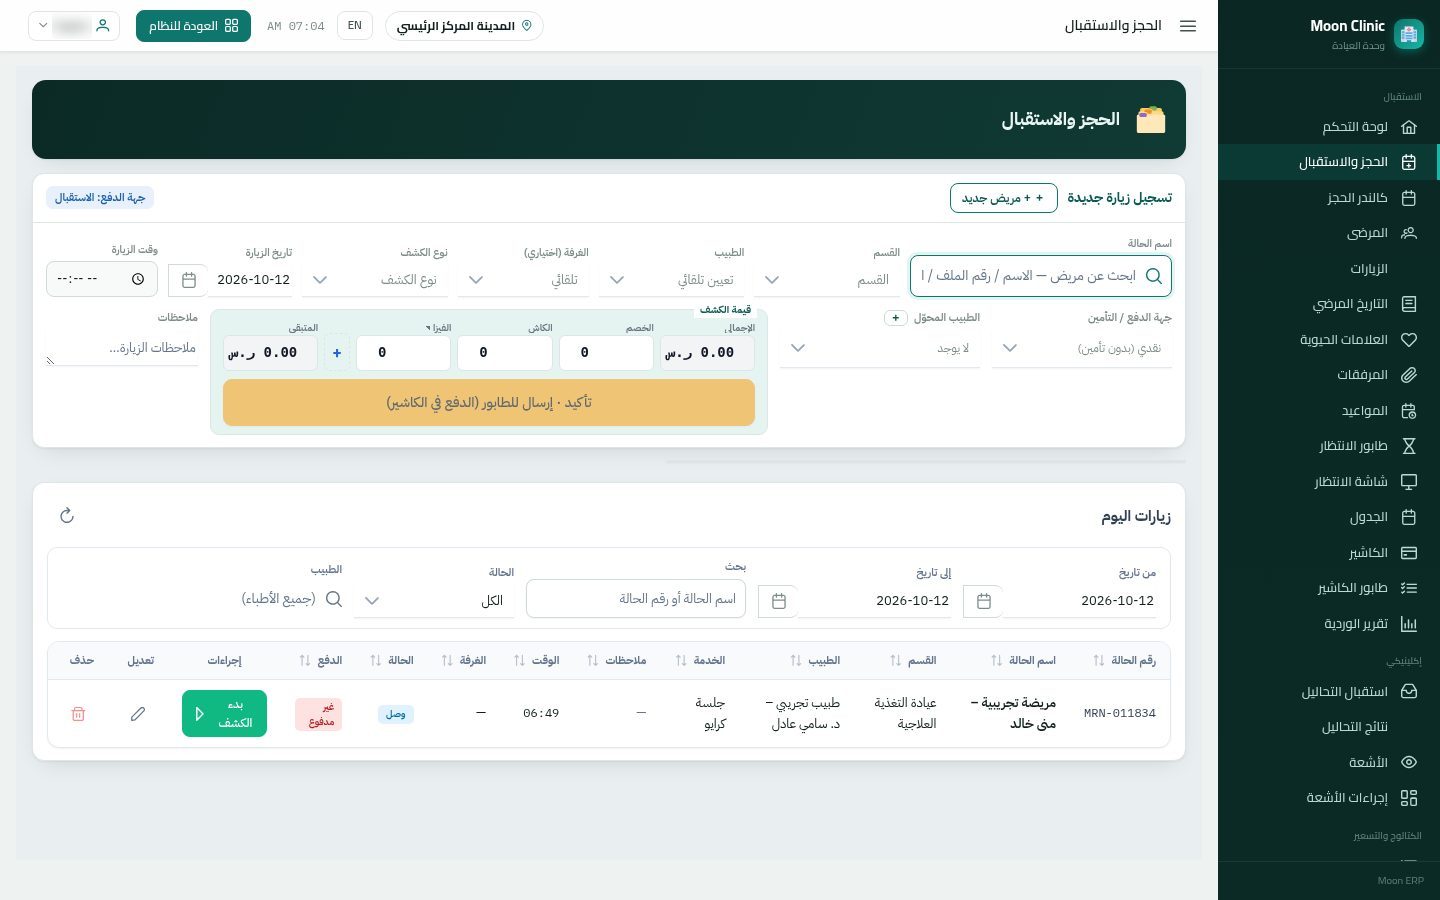Click refresh icon for today's visits
Viewport: 1440px width, 900px height.
[x=67, y=515]
